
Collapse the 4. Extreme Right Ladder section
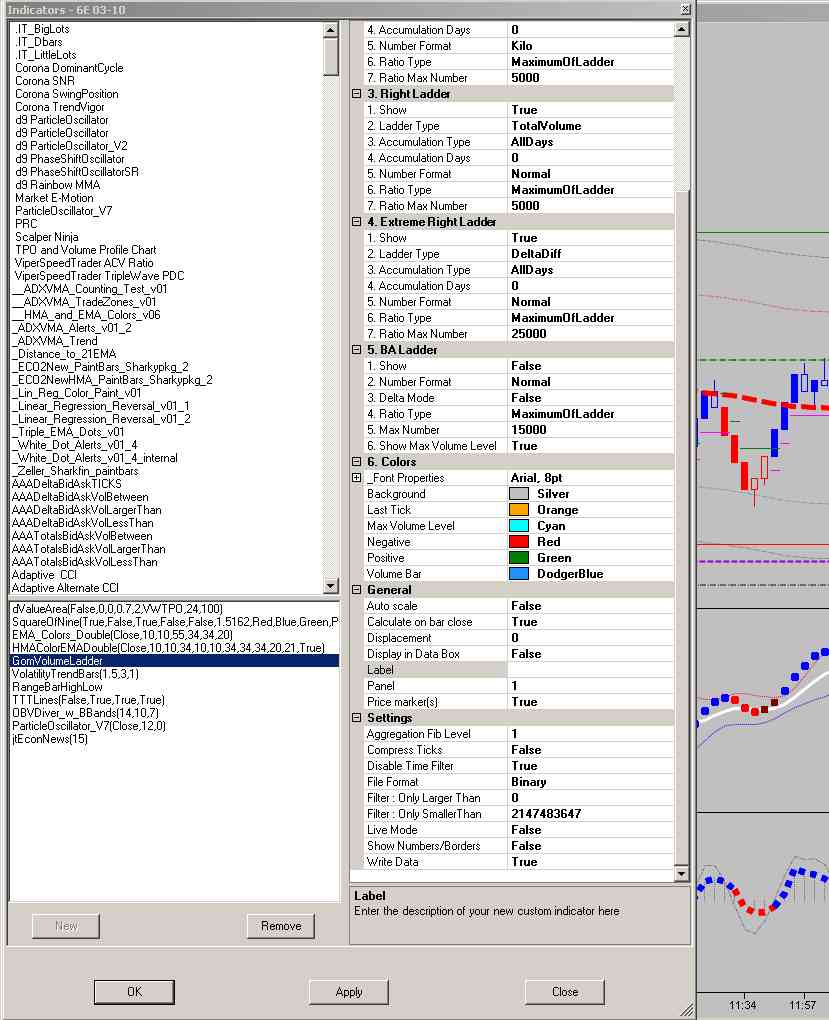coord(357,222)
